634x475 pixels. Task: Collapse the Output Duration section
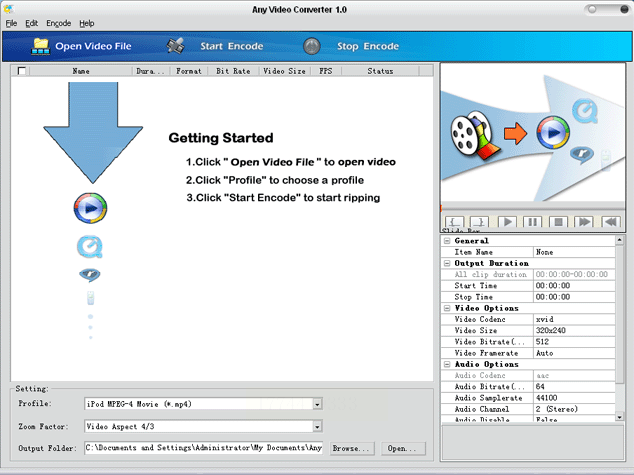click(x=446, y=263)
